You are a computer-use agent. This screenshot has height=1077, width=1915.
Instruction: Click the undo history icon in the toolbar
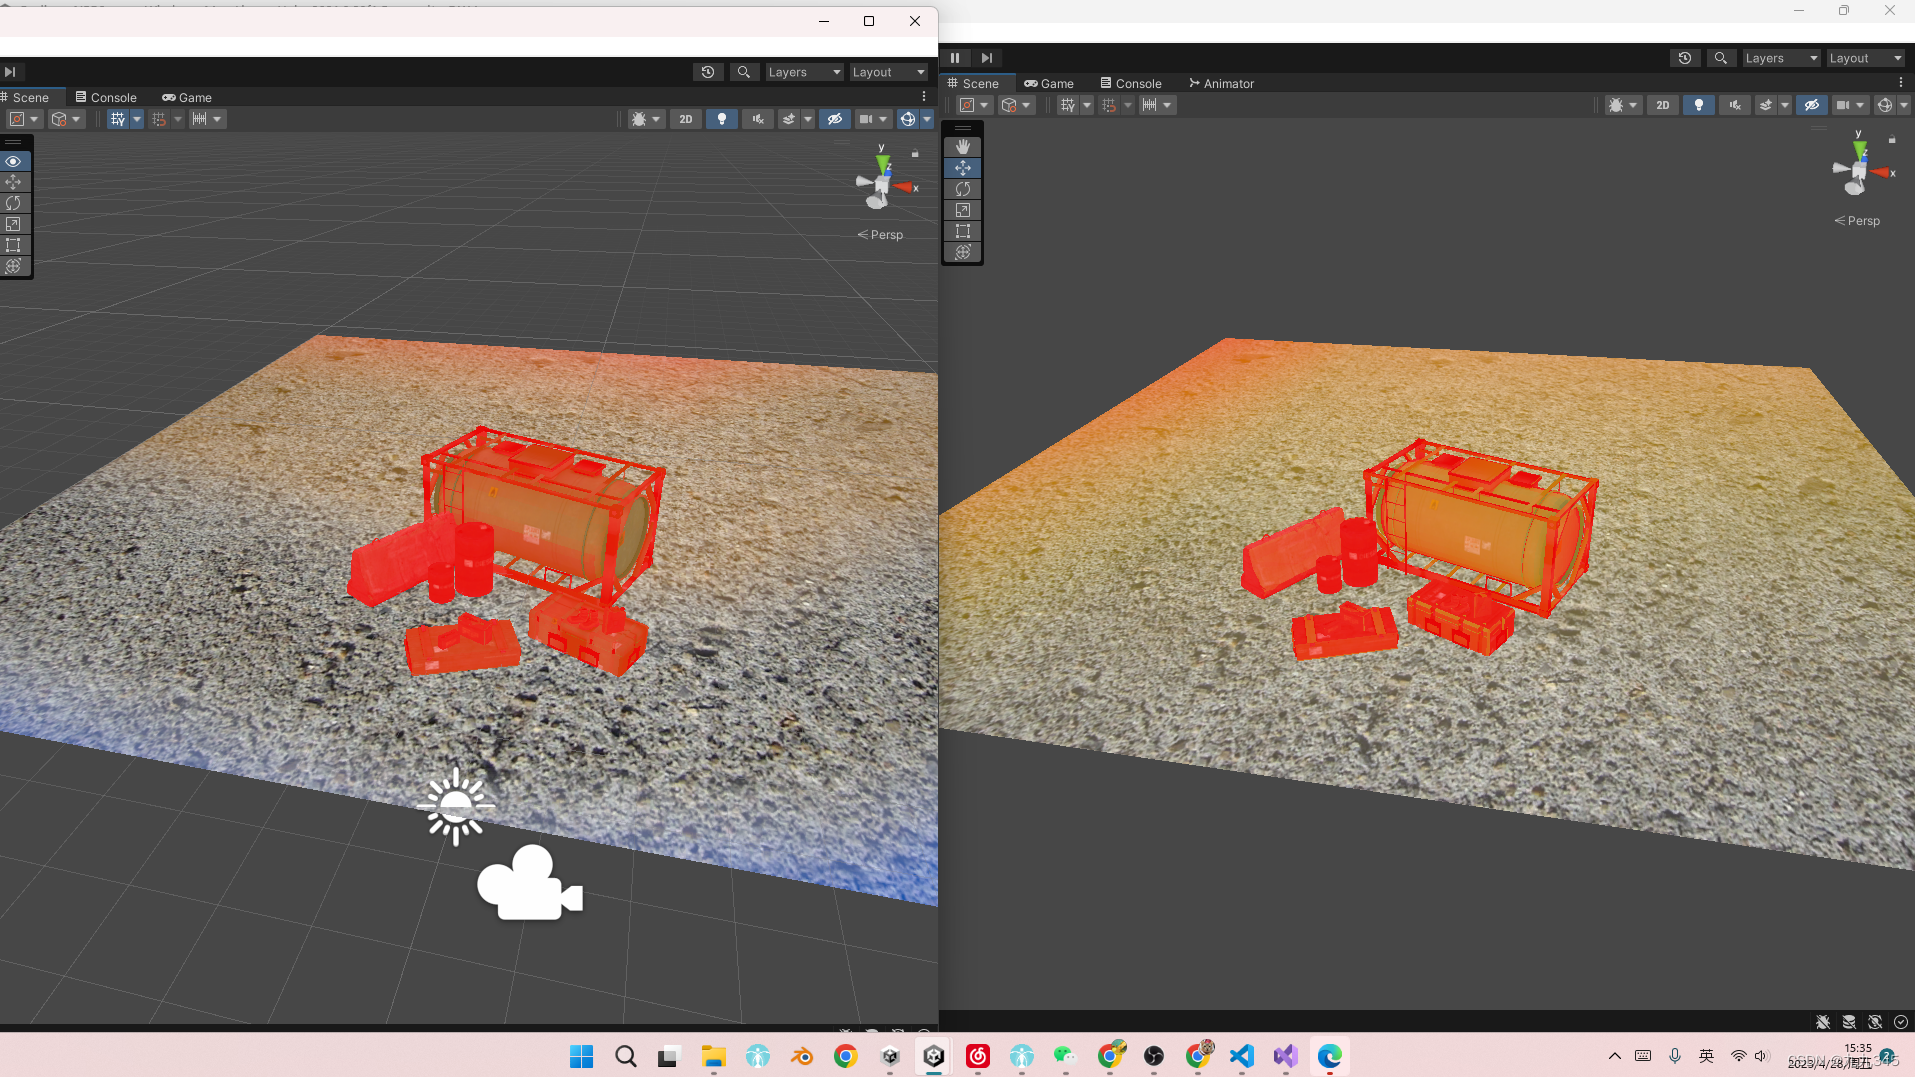pyautogui.click(x=1685, y=57)
